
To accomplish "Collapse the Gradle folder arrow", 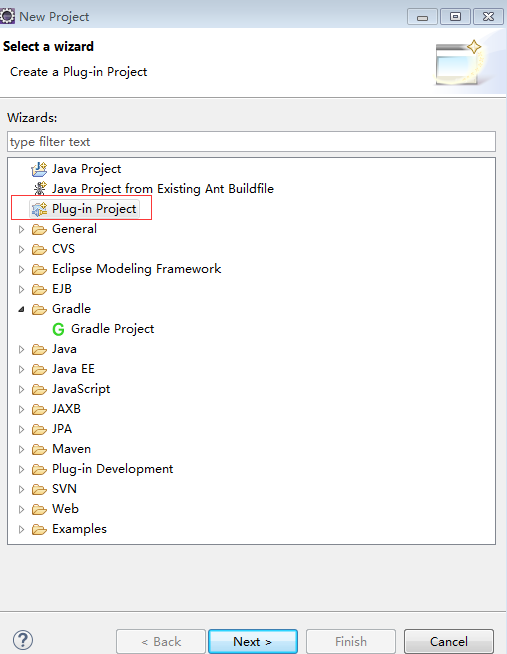I will coord(21,309).
